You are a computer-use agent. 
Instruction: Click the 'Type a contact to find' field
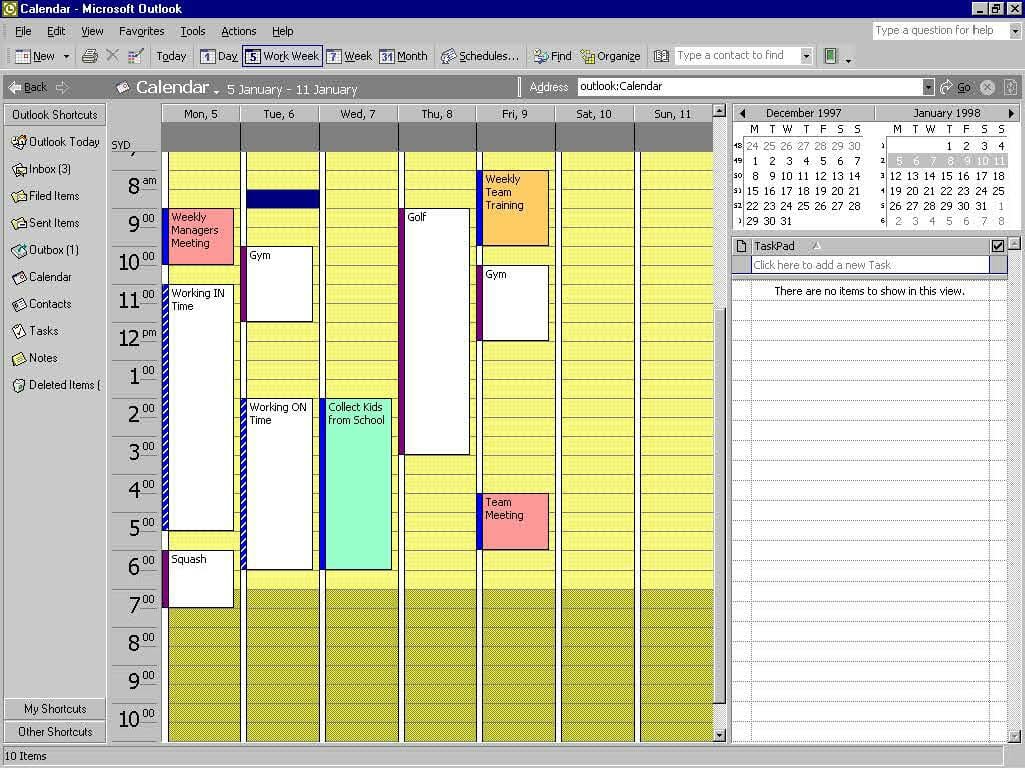[x=737, y=56]
